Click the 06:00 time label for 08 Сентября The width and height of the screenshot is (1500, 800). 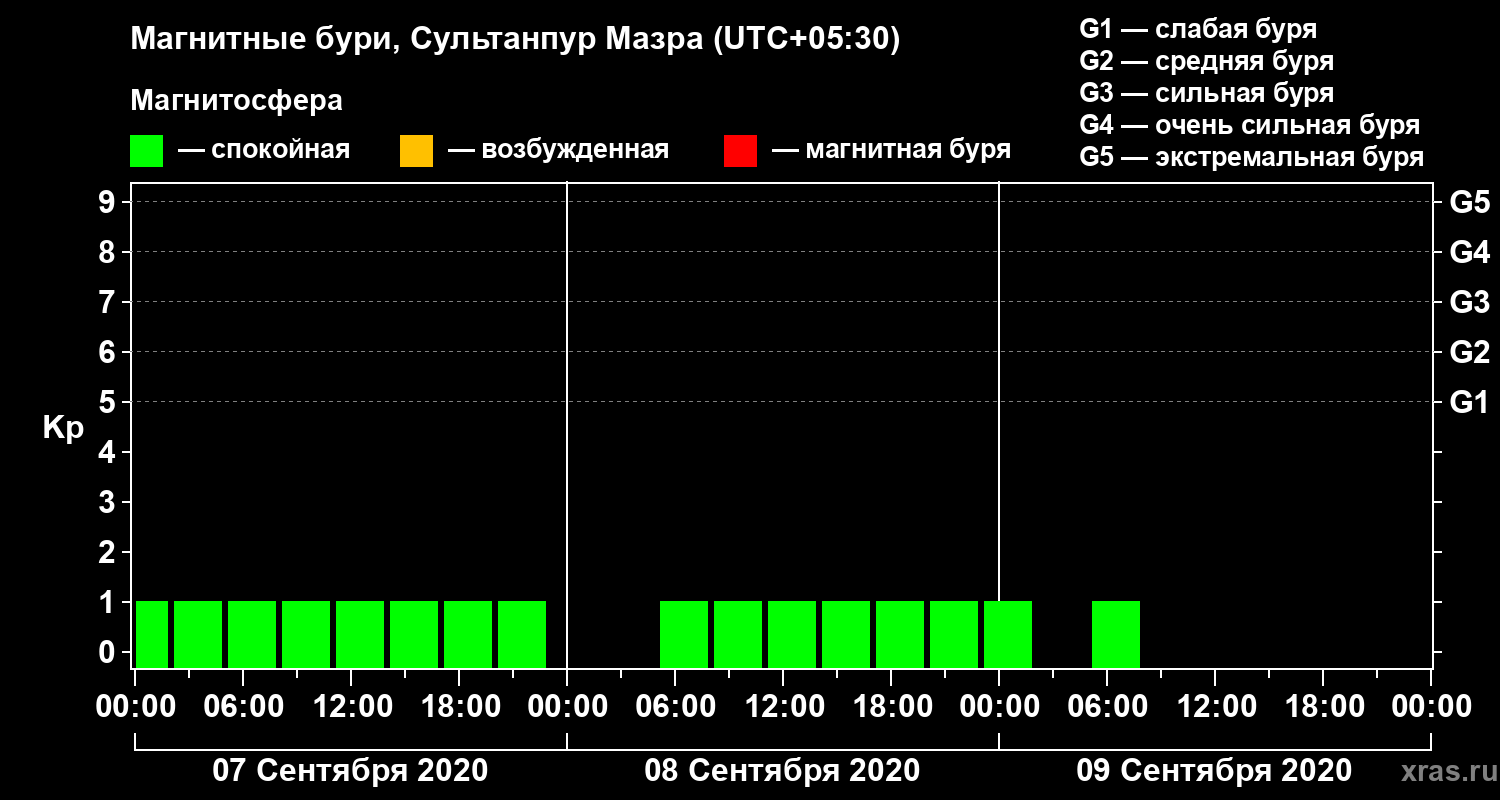[x=674, y=706]
